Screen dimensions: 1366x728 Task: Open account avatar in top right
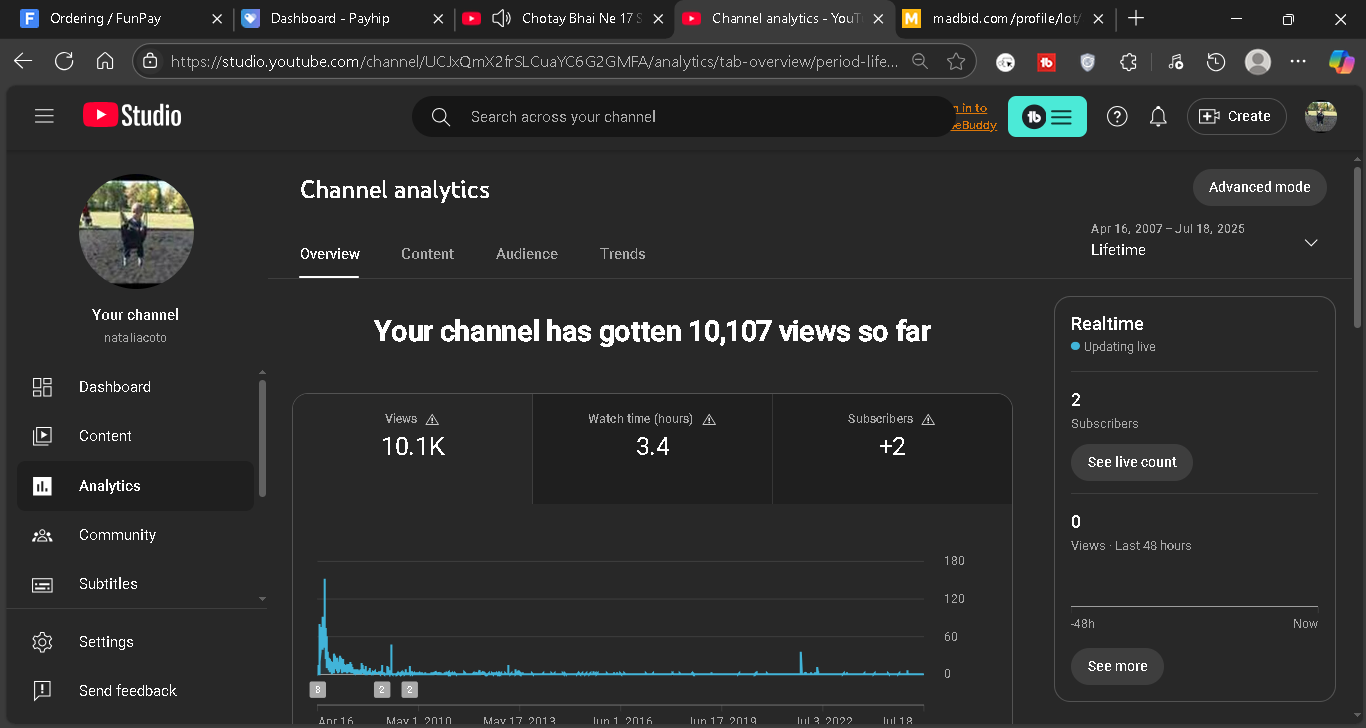click(x=1320, y=117)
